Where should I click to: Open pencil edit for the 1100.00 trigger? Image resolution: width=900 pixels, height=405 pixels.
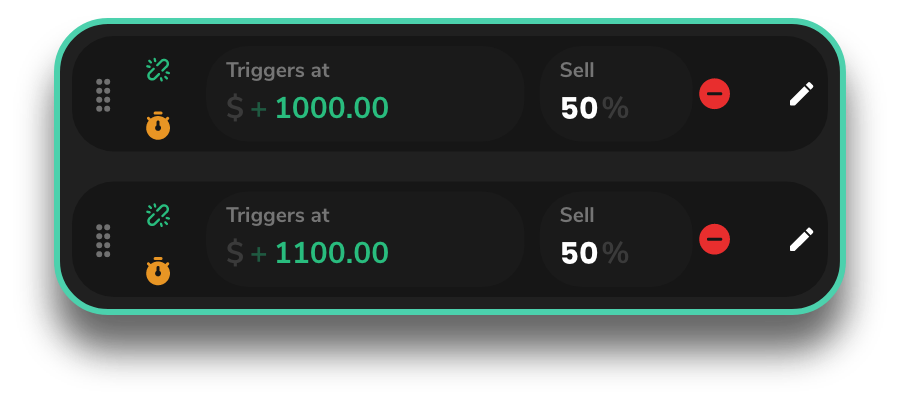click(801, 239)
